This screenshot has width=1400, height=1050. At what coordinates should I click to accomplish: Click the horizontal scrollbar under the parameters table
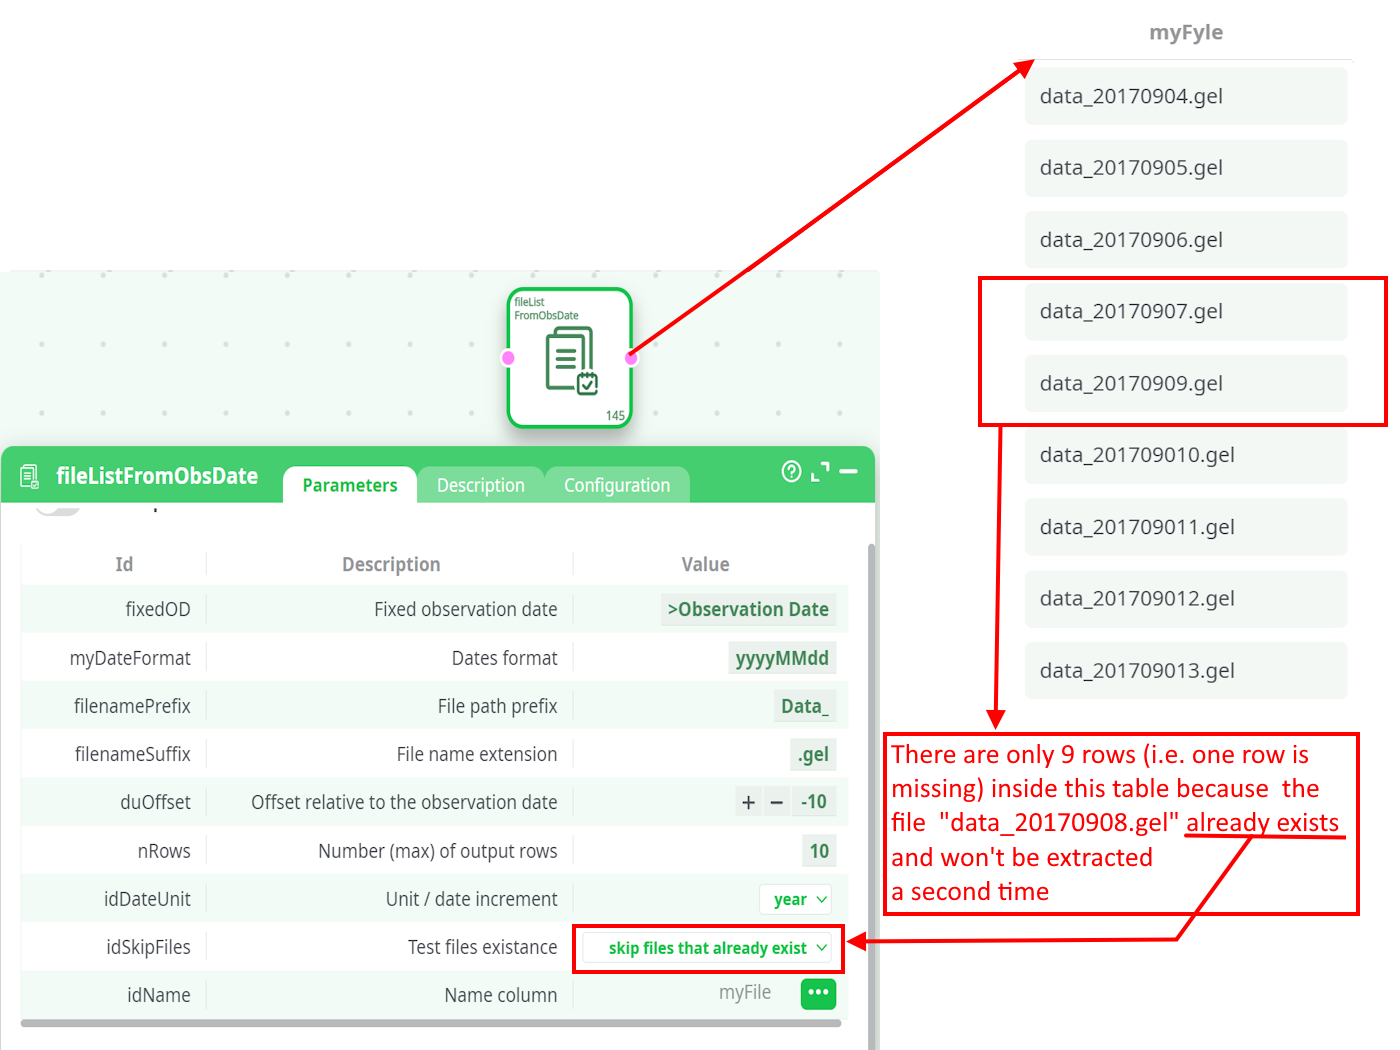(x=430, y=1023)
